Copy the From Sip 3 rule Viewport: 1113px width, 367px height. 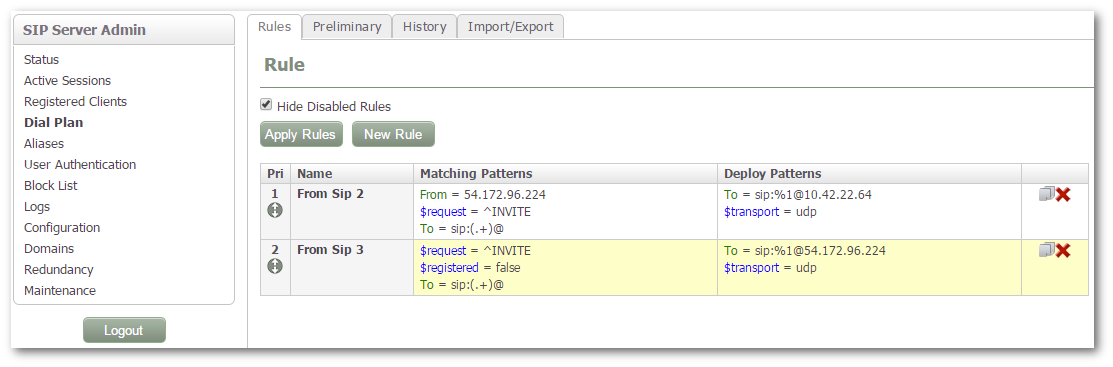(1046, 250)
